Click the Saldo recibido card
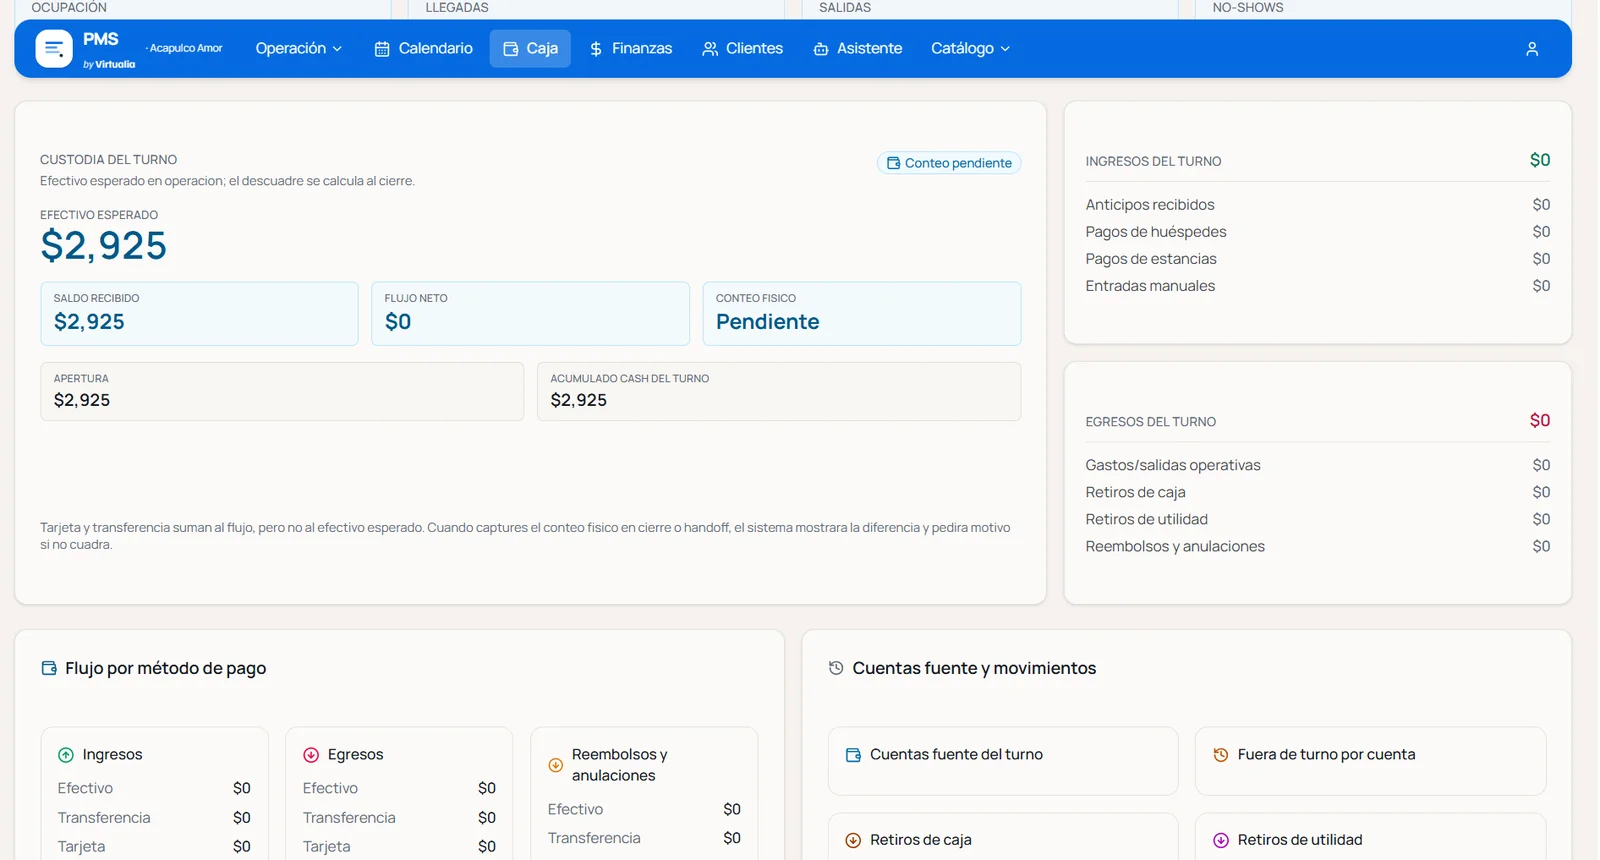The image size is (1600, 860). click(199, 314)
